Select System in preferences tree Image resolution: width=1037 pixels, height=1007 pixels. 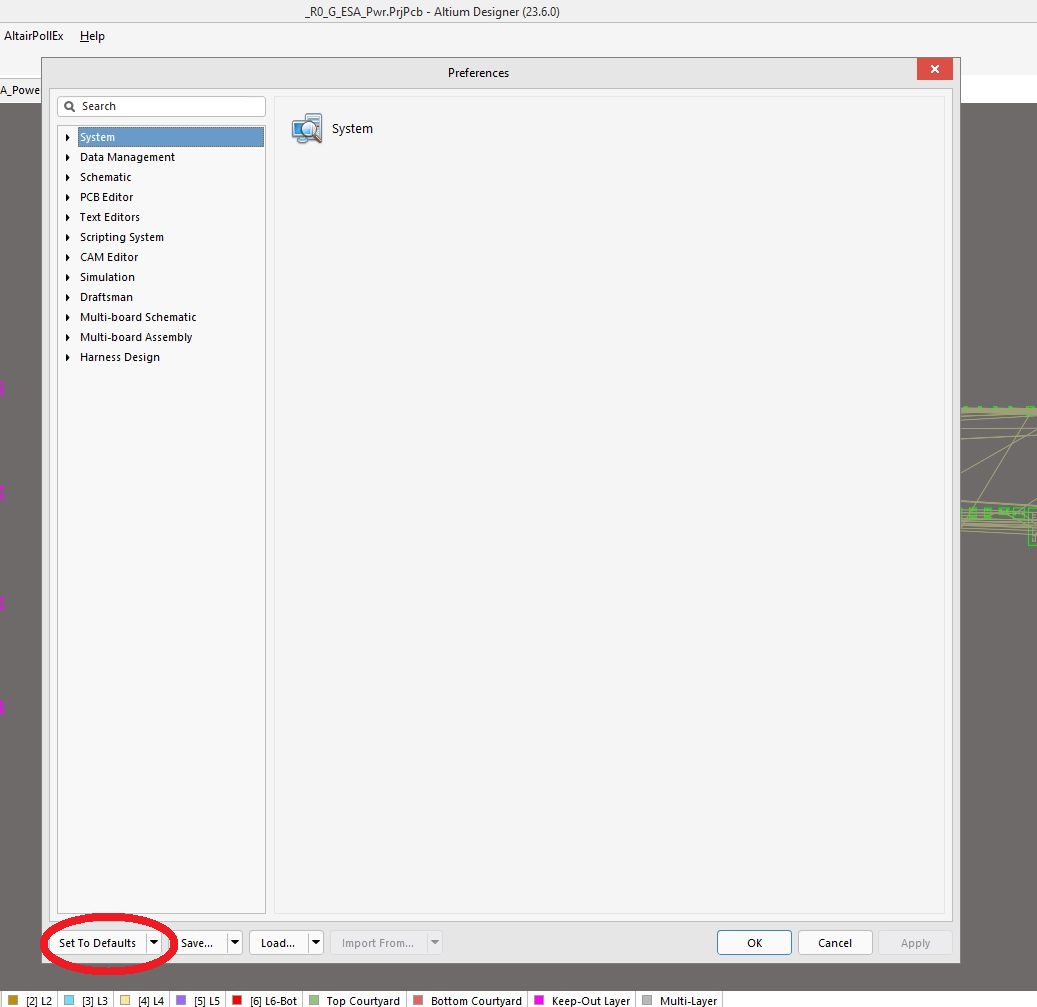(171, 137)
